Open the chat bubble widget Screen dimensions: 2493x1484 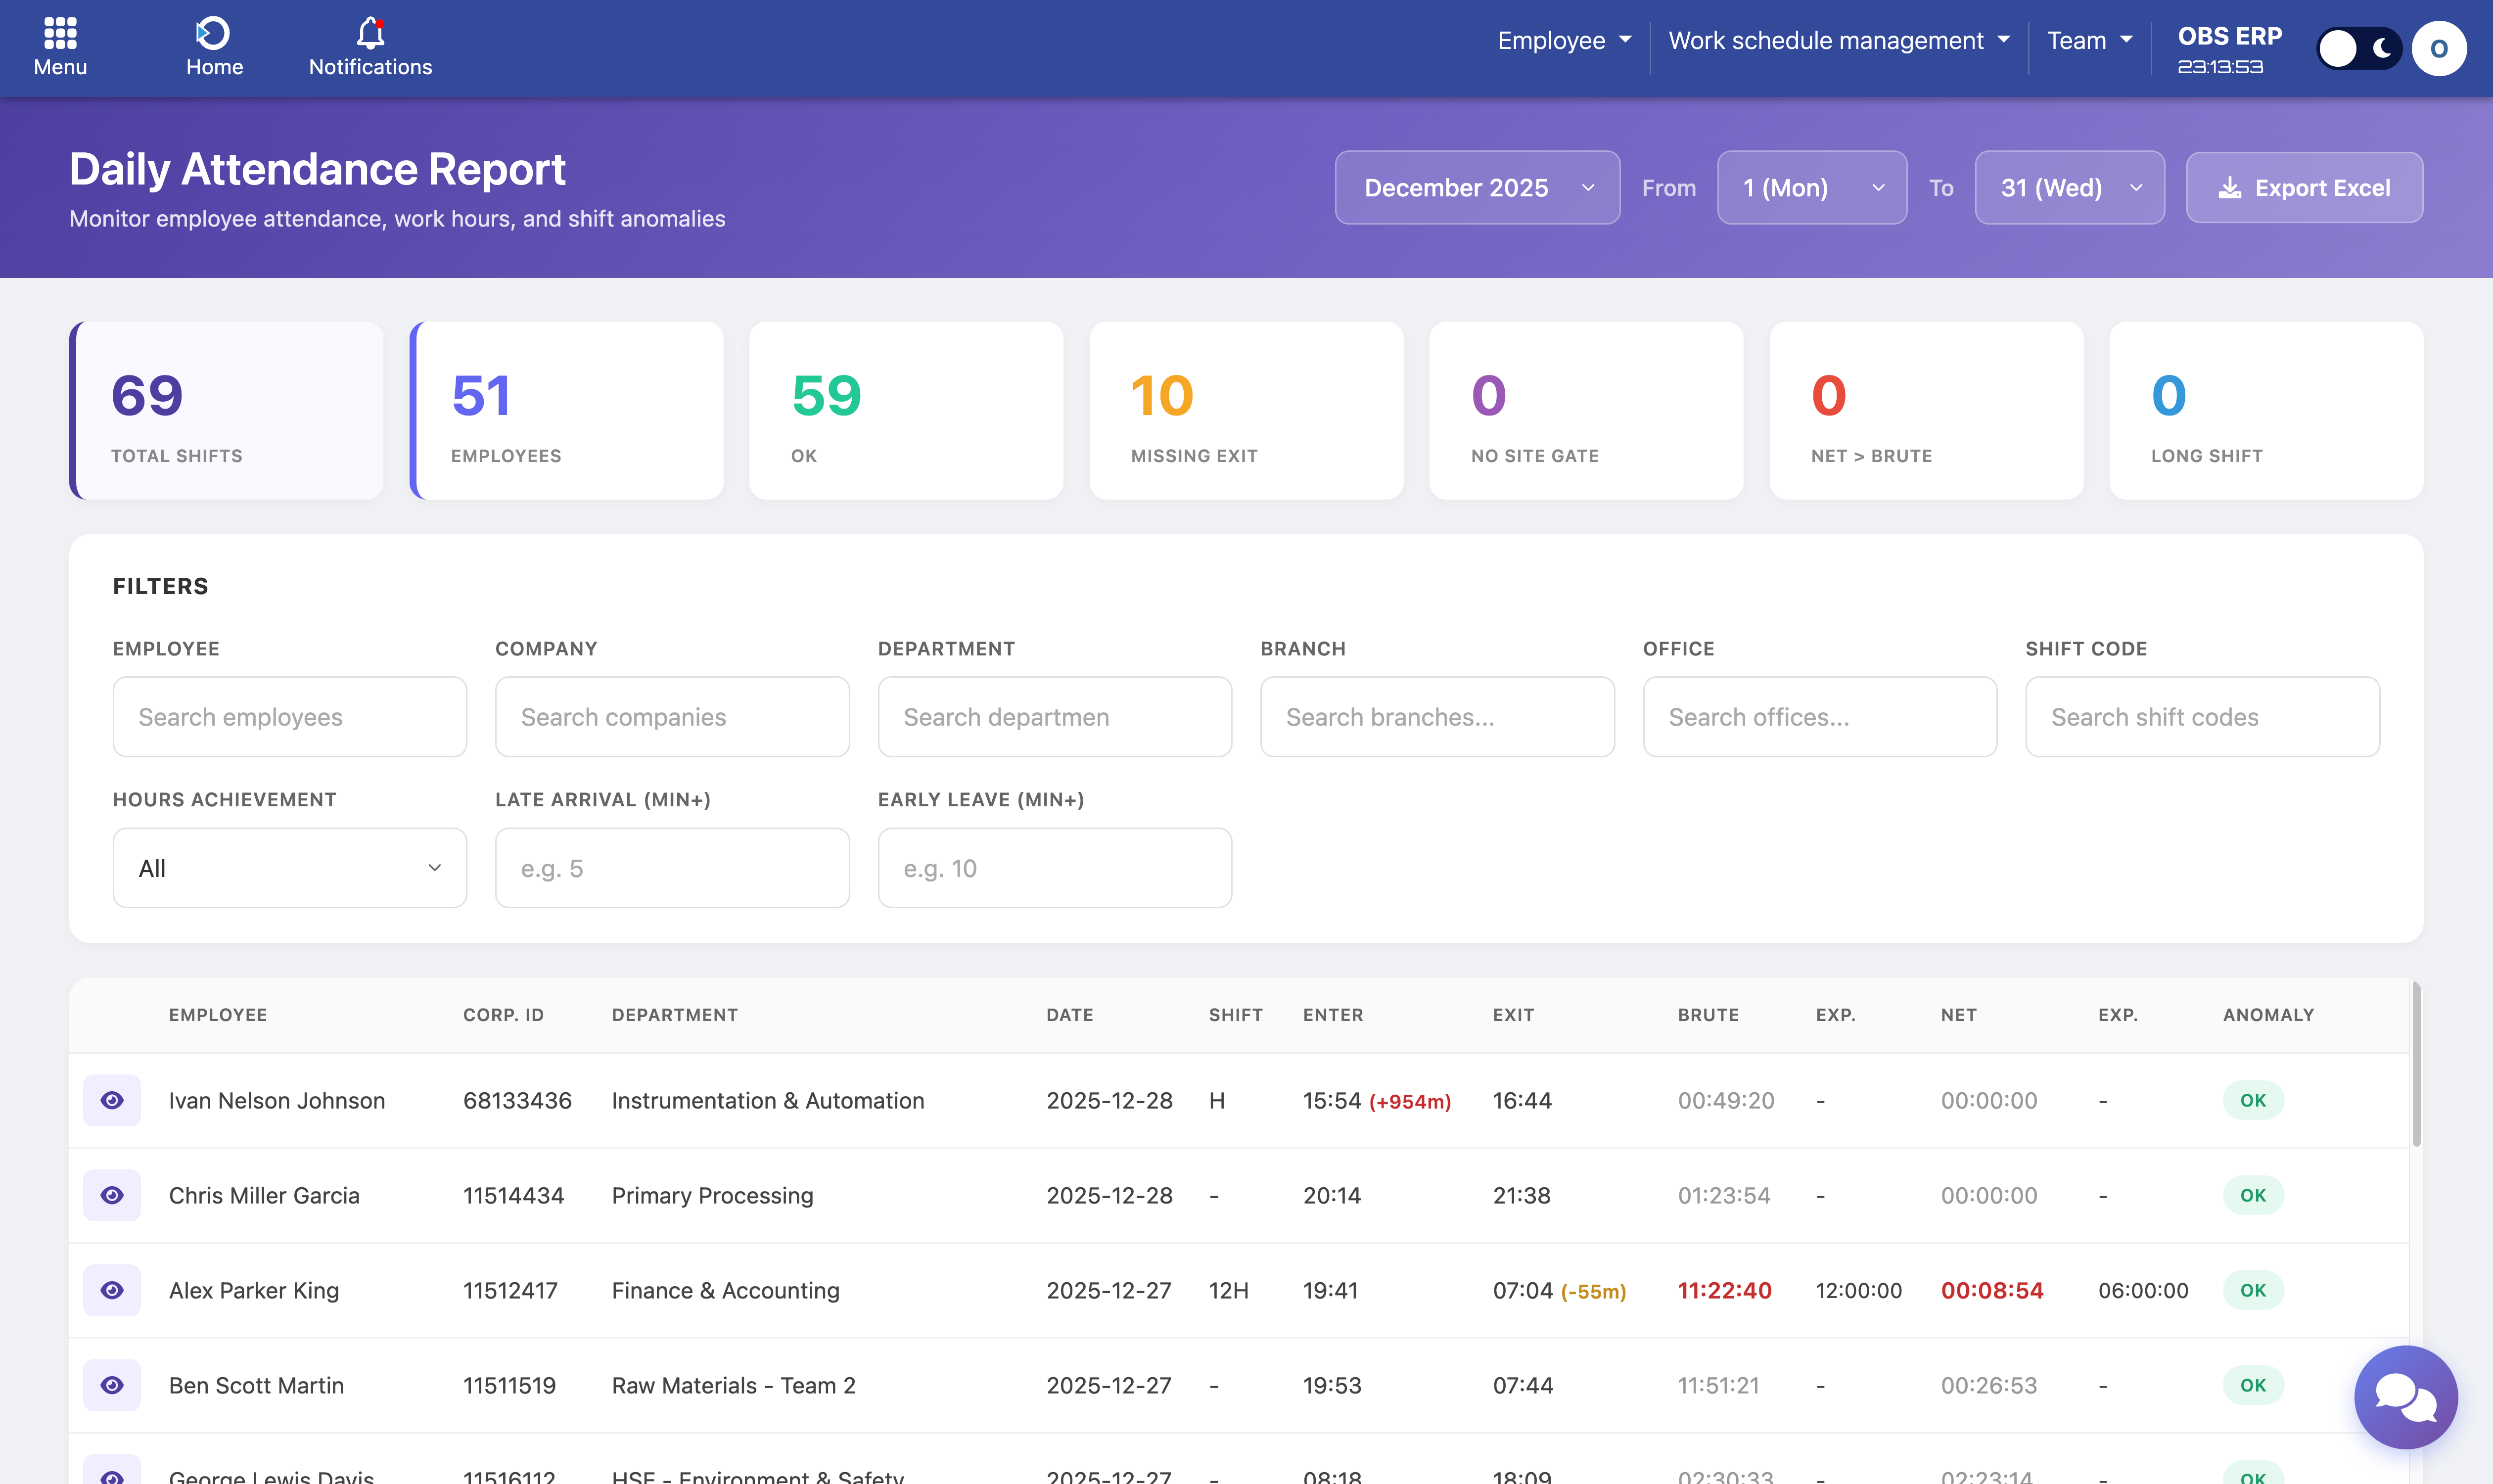(2405, 1396)
